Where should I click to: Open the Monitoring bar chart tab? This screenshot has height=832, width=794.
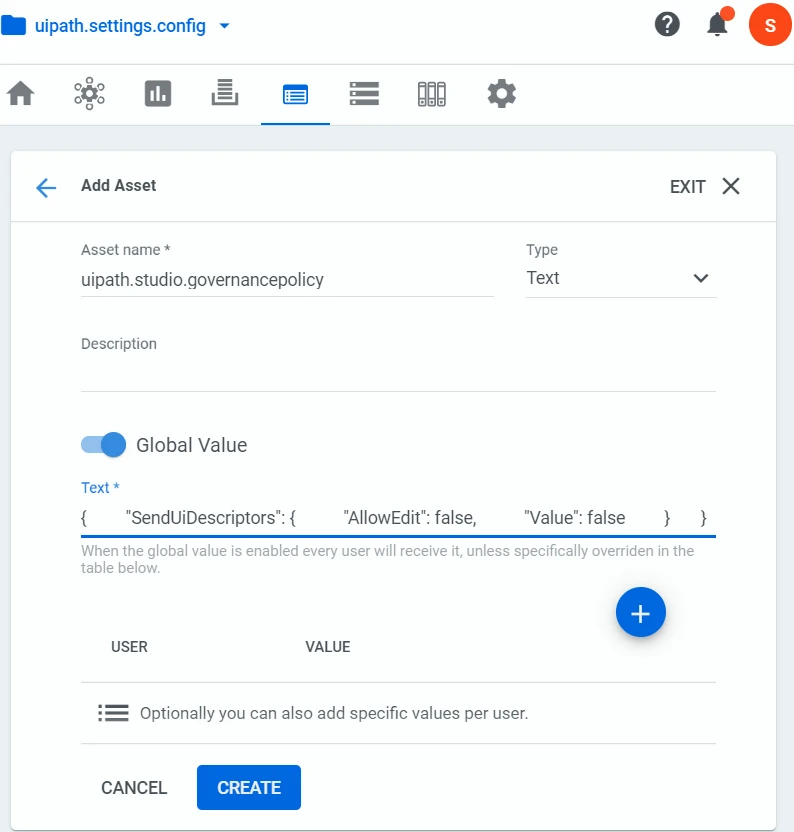(x=158, y=93)
